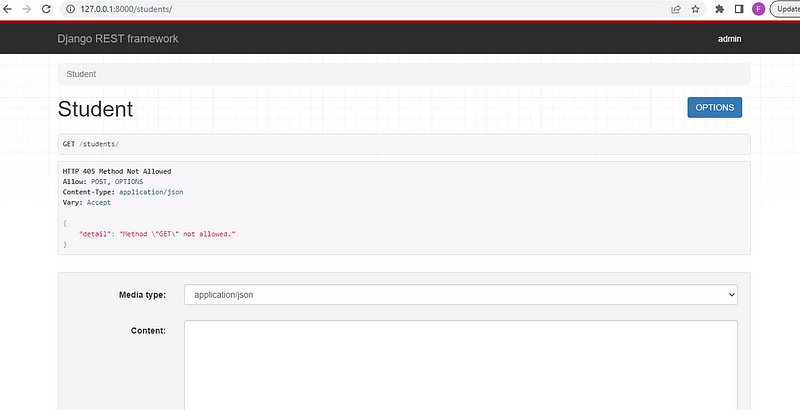This screenshot has height=410, width=800.
Task: Go back with the browser back arrow
Action: pyautogui.click(x=8, y=9)
